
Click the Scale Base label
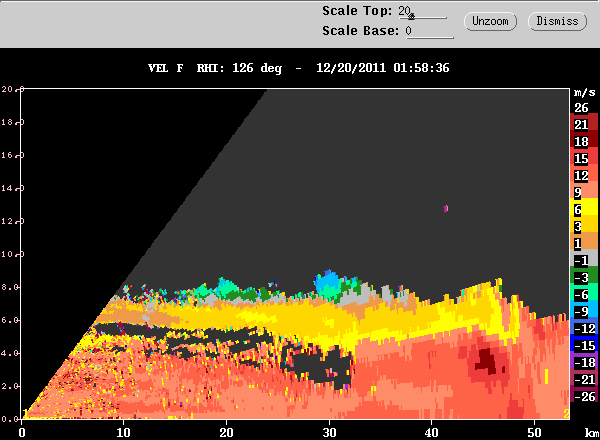click(360, 31)
